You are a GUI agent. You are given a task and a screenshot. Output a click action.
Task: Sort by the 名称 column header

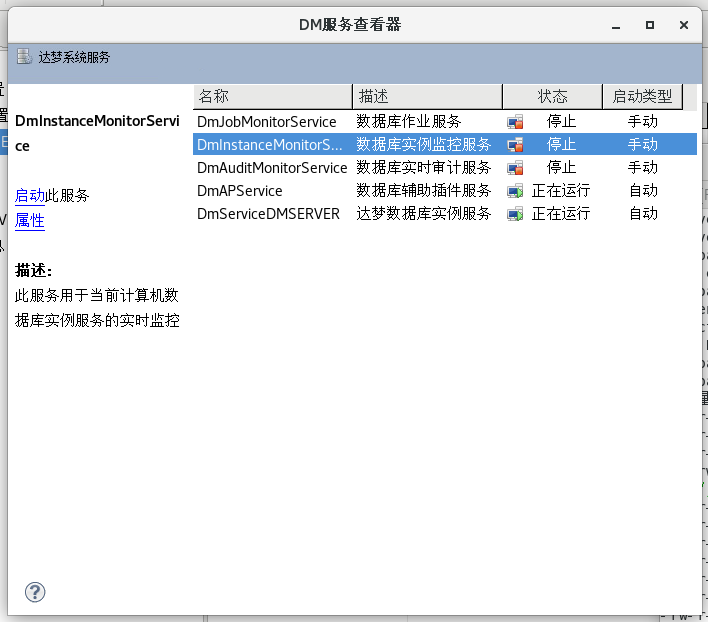pyautogui.click(x=272, y=96)
